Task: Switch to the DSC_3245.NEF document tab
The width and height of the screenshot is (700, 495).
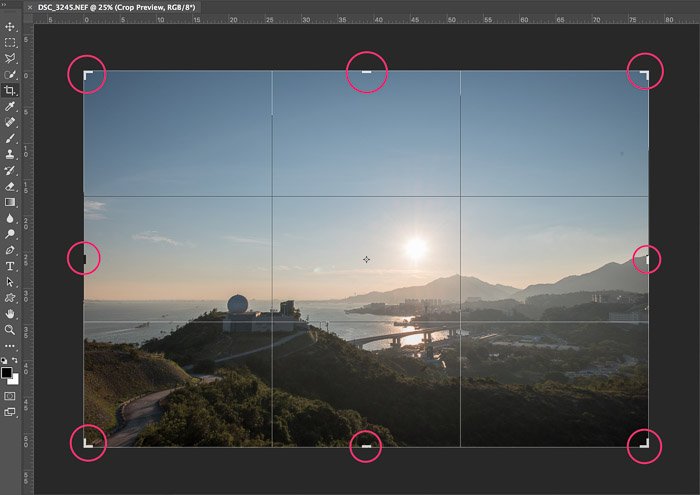Action: click(102, 7)
